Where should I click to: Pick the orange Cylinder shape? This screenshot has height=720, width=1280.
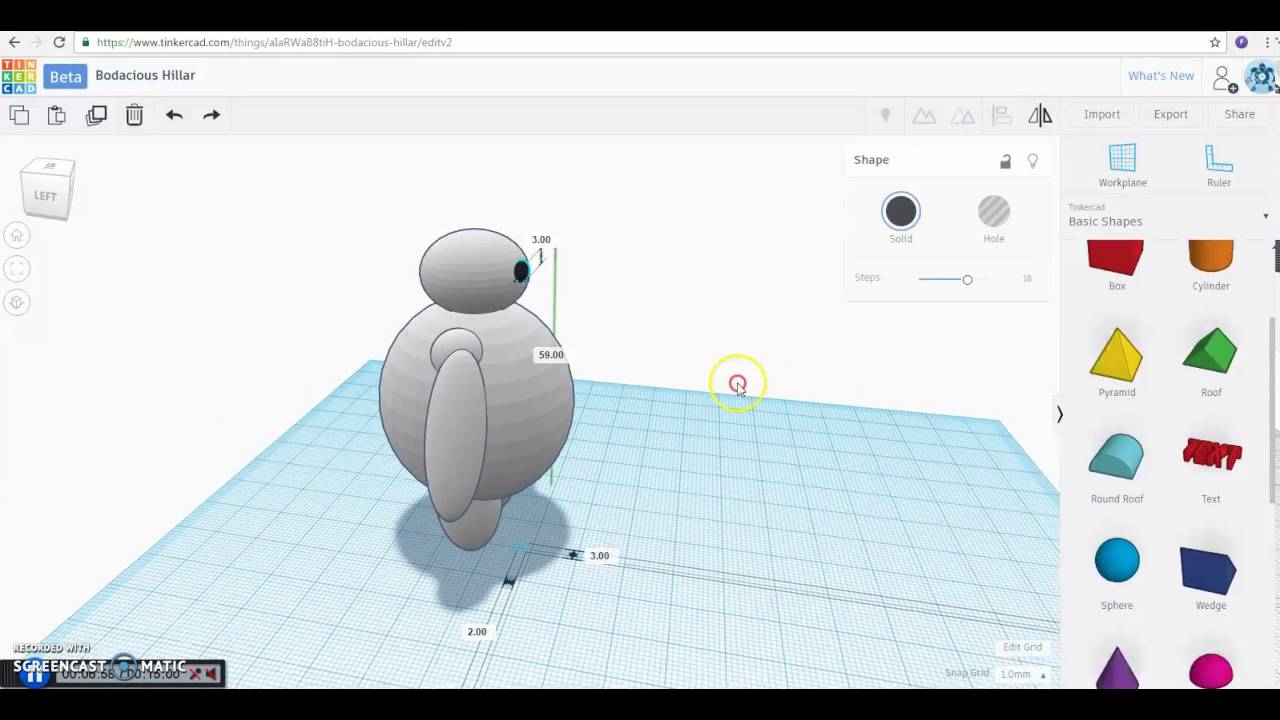pyautogui.click(x=1211, y=258)
